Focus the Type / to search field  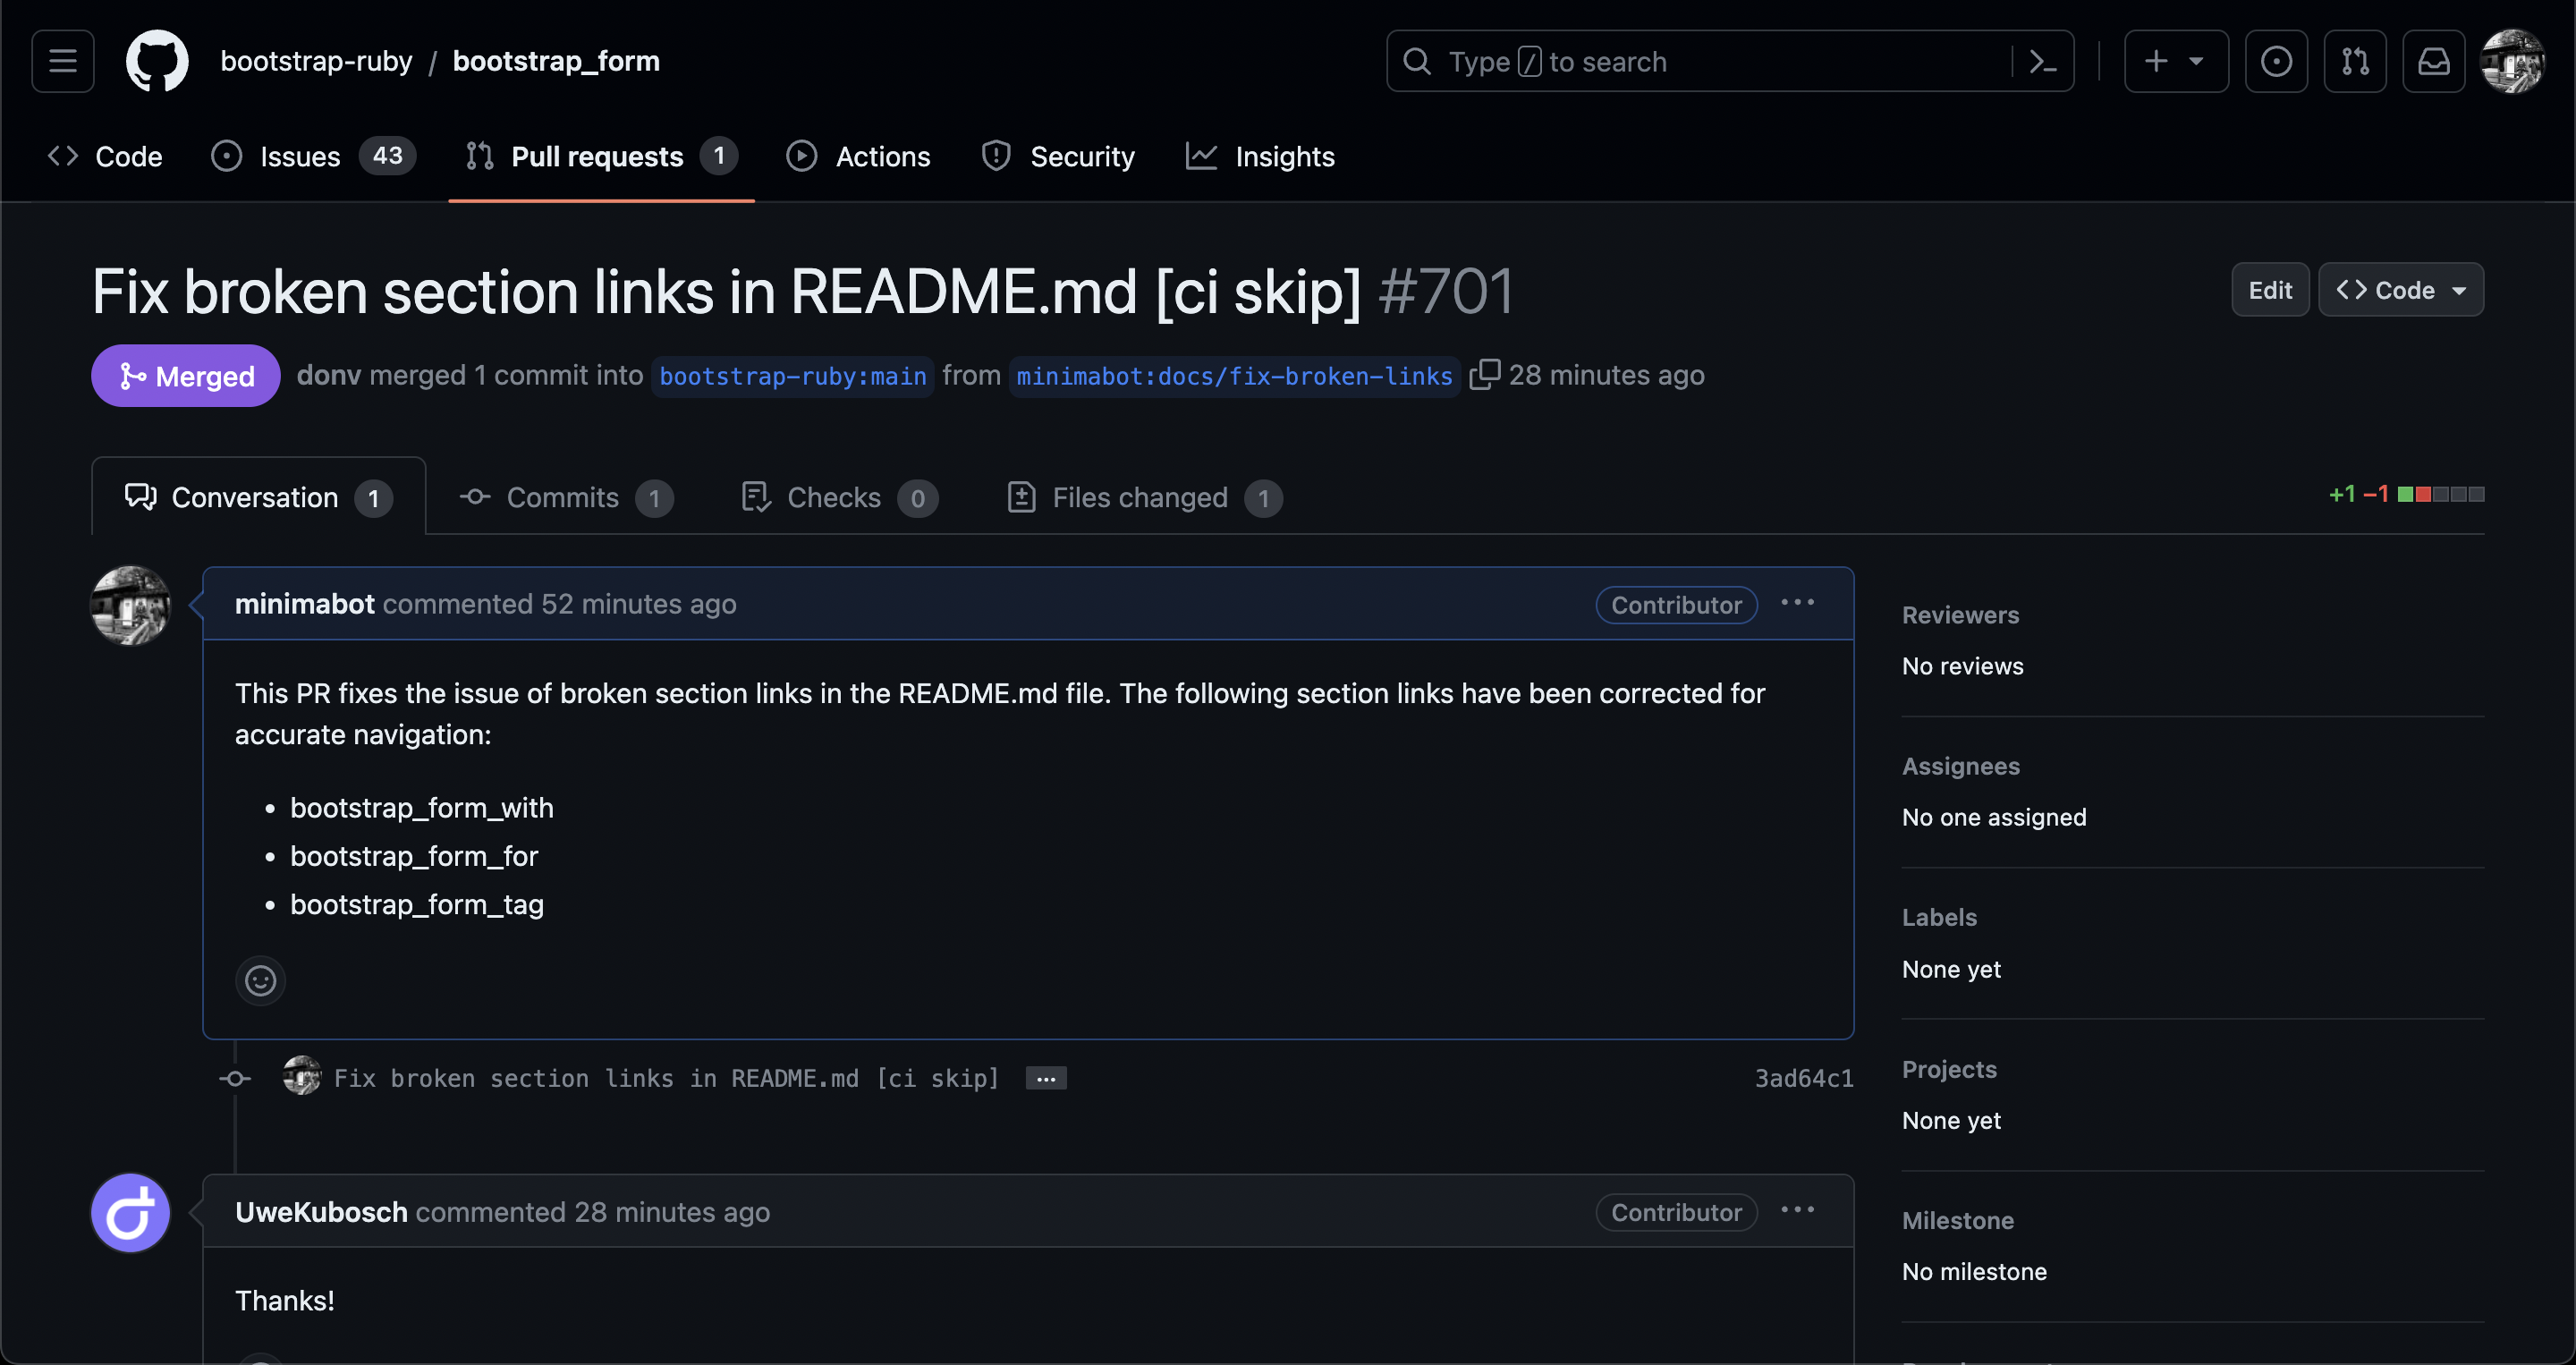tap(1700, 61)
